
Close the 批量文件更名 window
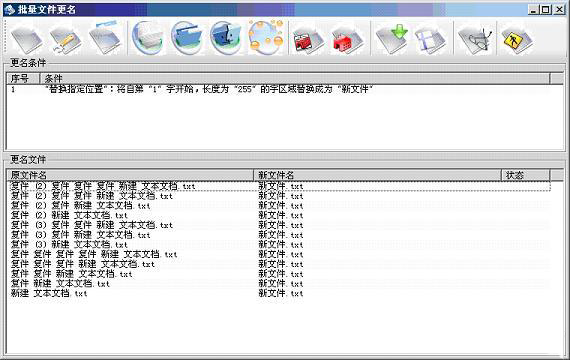(x=559, y=10)
